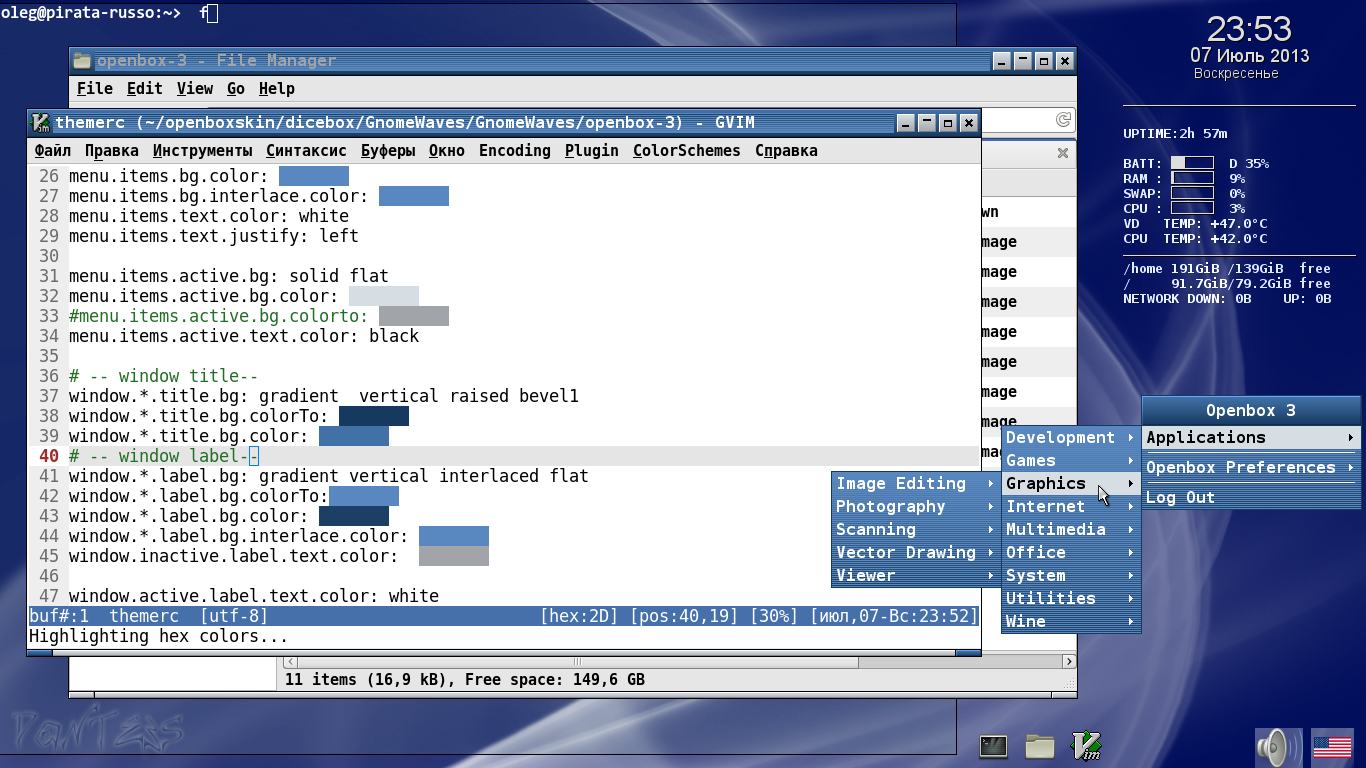
Task: Click the 23:53 desktop clock
Action: click(x=1249, y=29)
